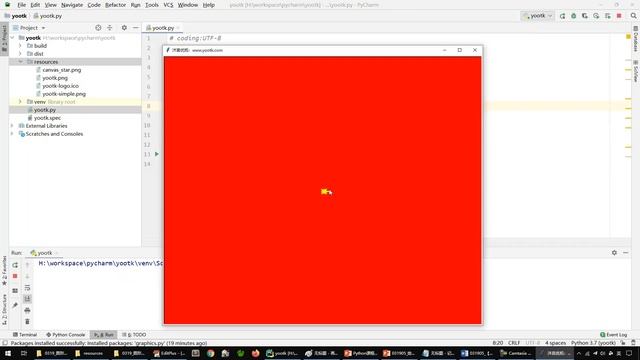Viewport: 640px width, 360px height.
Task: Rerun yootk in Run panel
Action: click(x=15, y=265)
